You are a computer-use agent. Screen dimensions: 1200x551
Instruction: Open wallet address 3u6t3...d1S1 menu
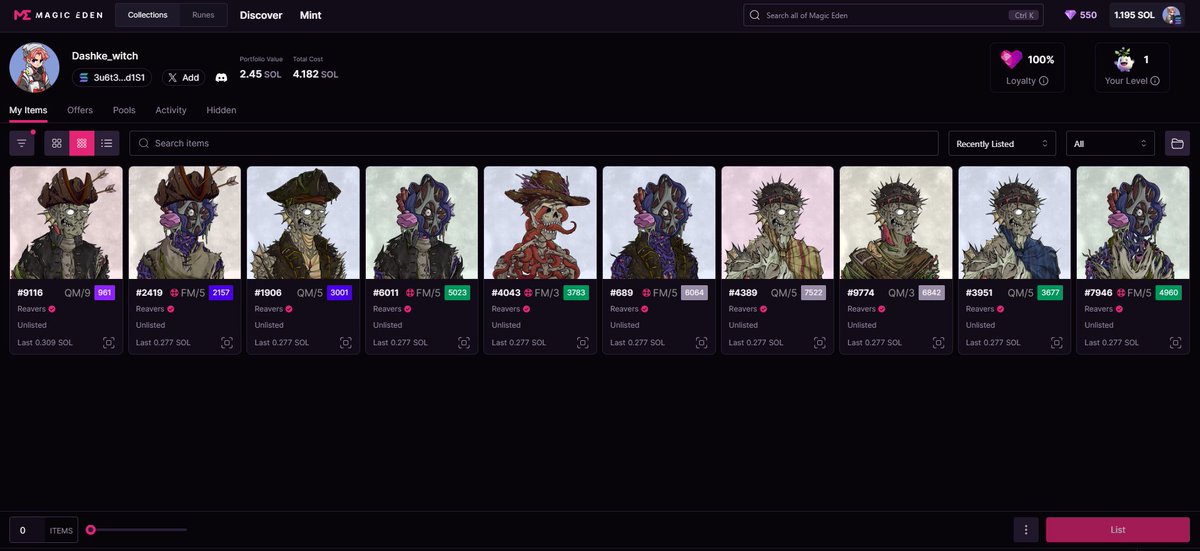click(112, 77)
